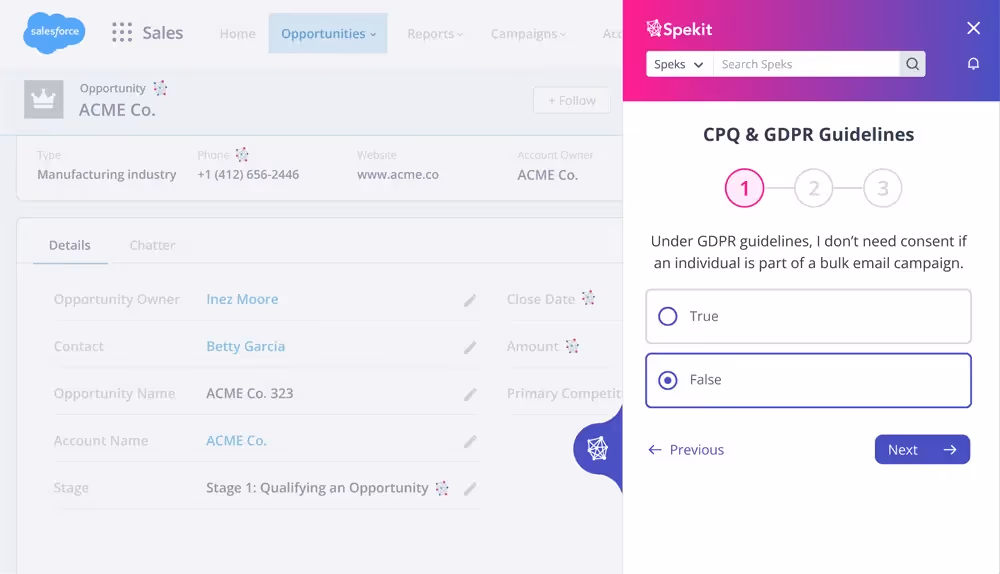The image size is (1000, 574).
Task: Click Spekit icon next to Phone label
Action: pos(242,154)
